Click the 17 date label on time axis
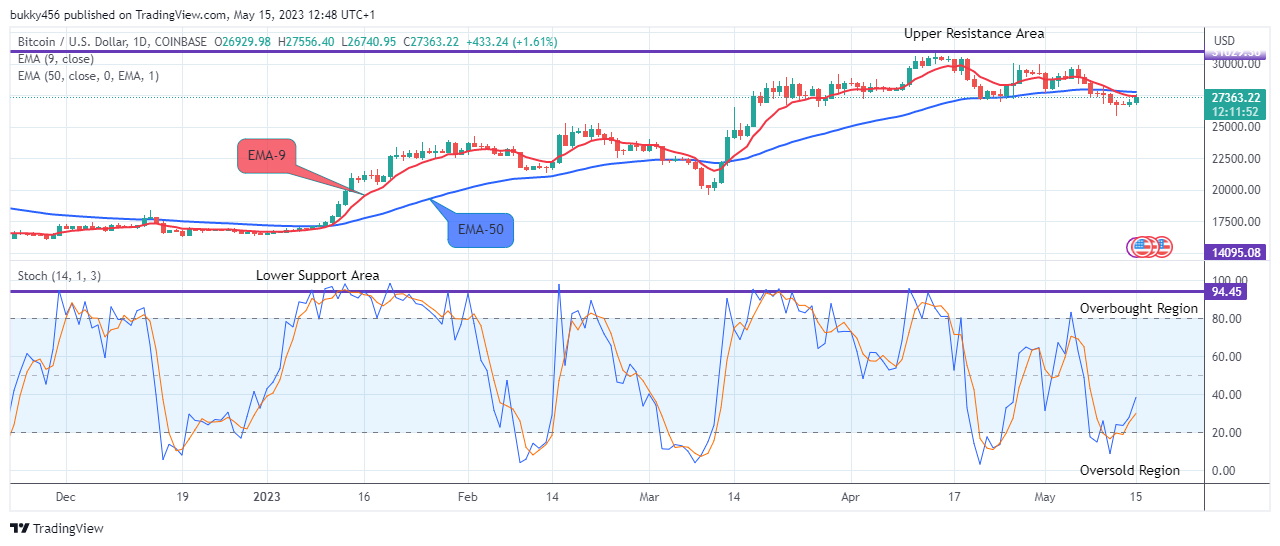Screen dimensions: 1280x546 (x=954, y=496)
